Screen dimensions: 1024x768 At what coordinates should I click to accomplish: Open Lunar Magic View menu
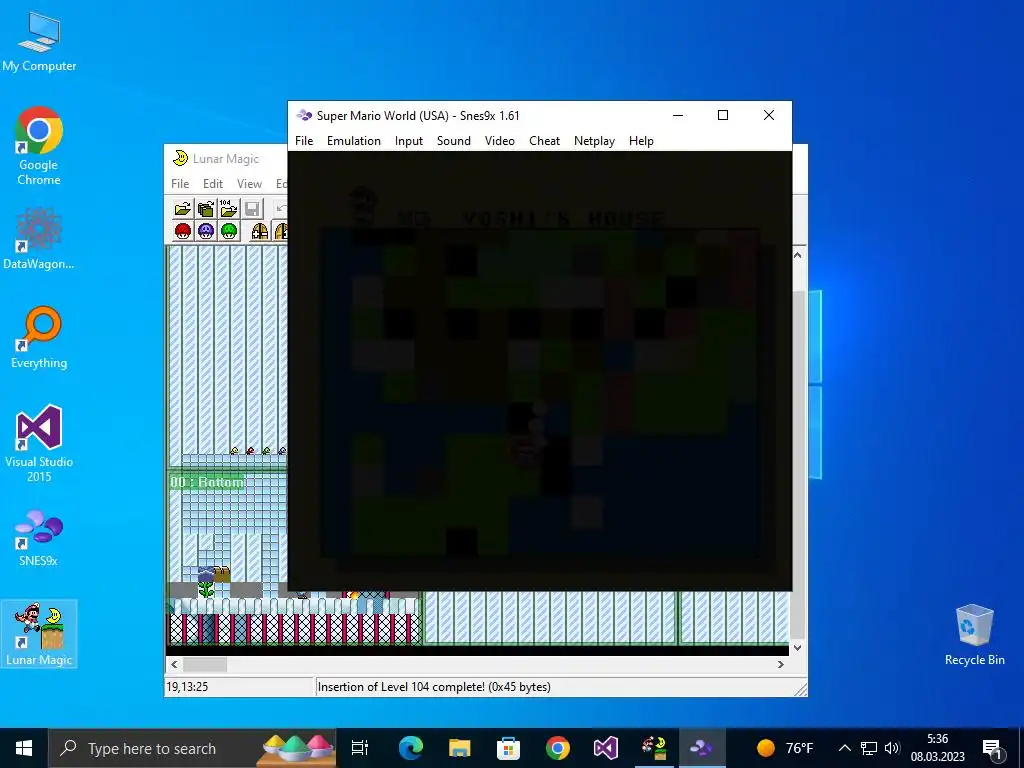coord(249,184)
